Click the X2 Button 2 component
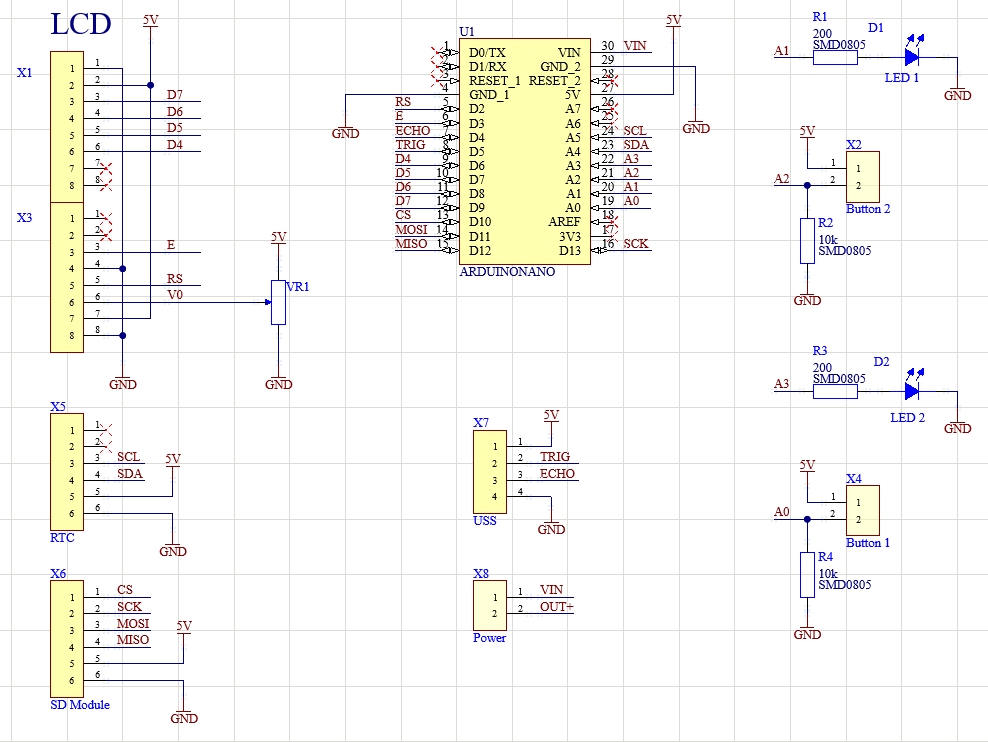 (x=861, y=176)
